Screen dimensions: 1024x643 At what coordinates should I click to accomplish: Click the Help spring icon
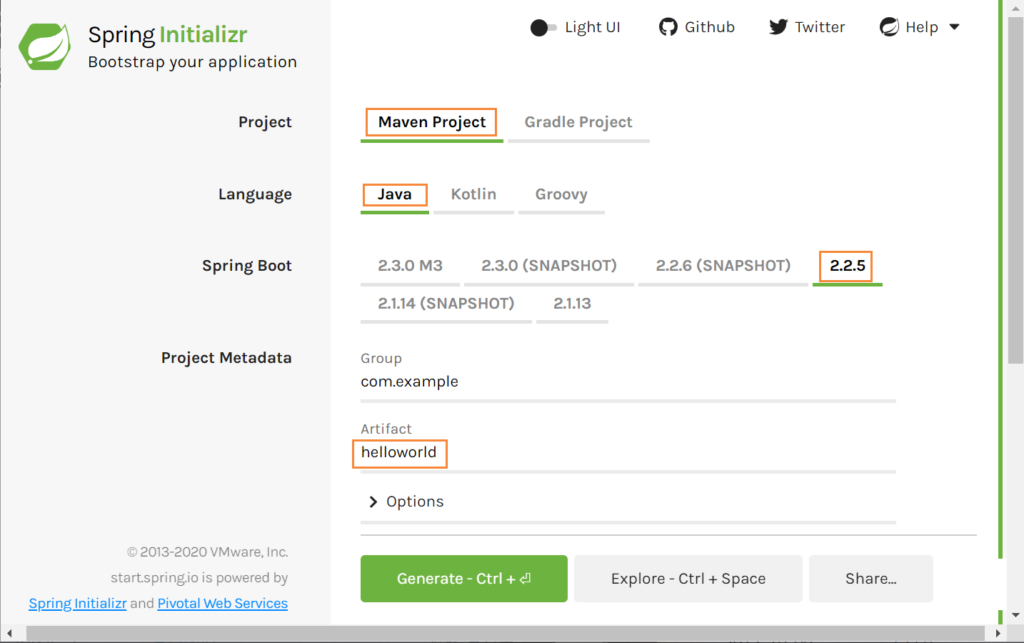889,27
